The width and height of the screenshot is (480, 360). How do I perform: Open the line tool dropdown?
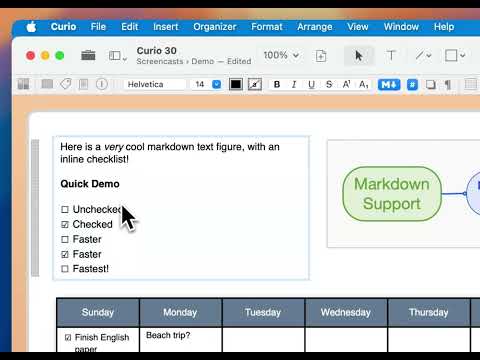[x=423, y=55]
